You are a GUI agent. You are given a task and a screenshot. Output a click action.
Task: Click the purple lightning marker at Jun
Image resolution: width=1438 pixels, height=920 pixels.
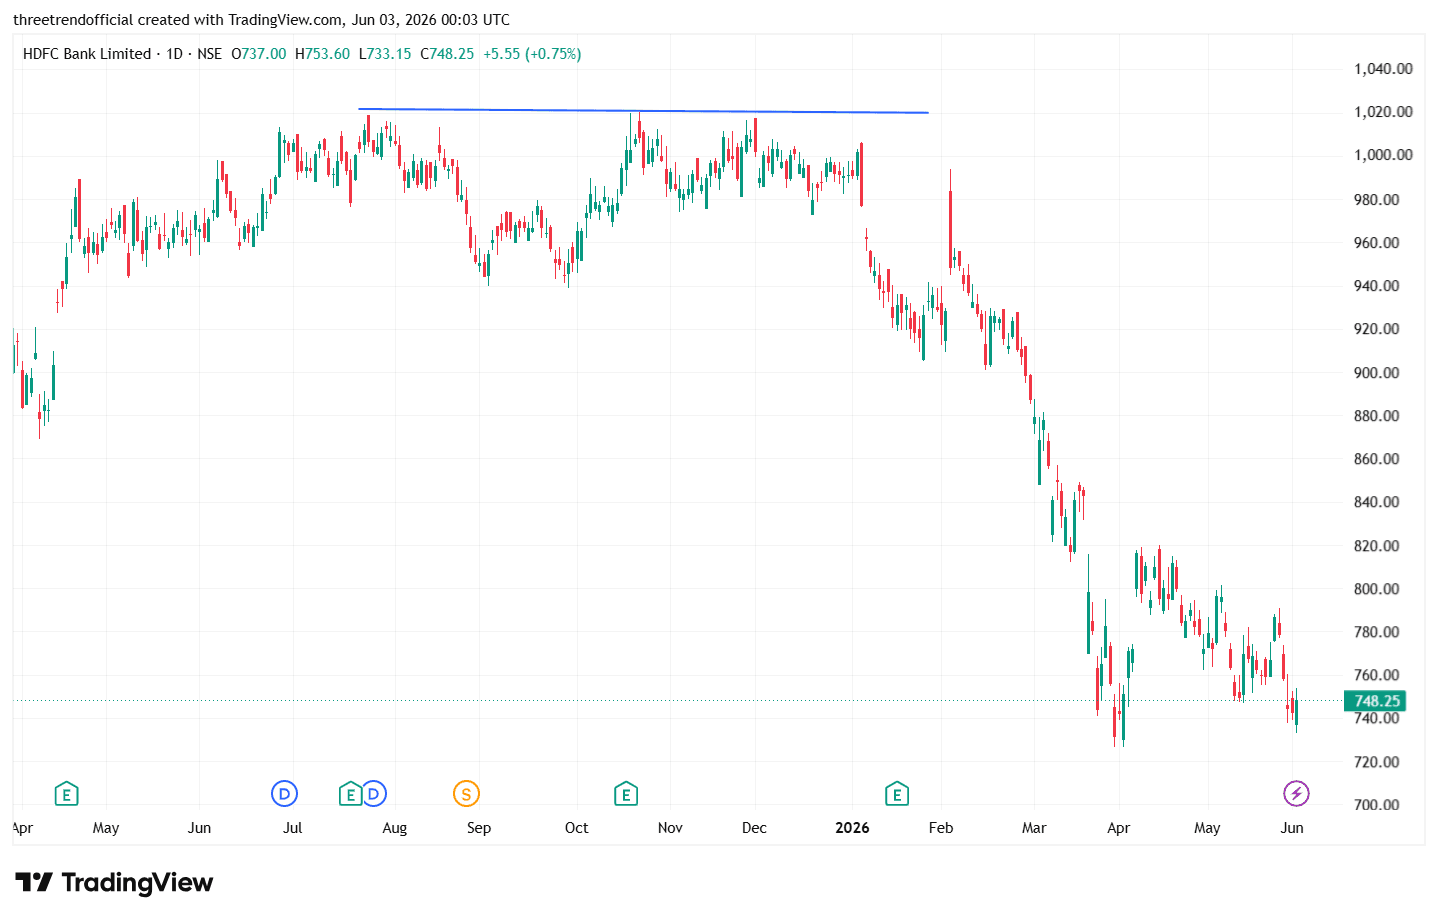tap(1296, 794)
